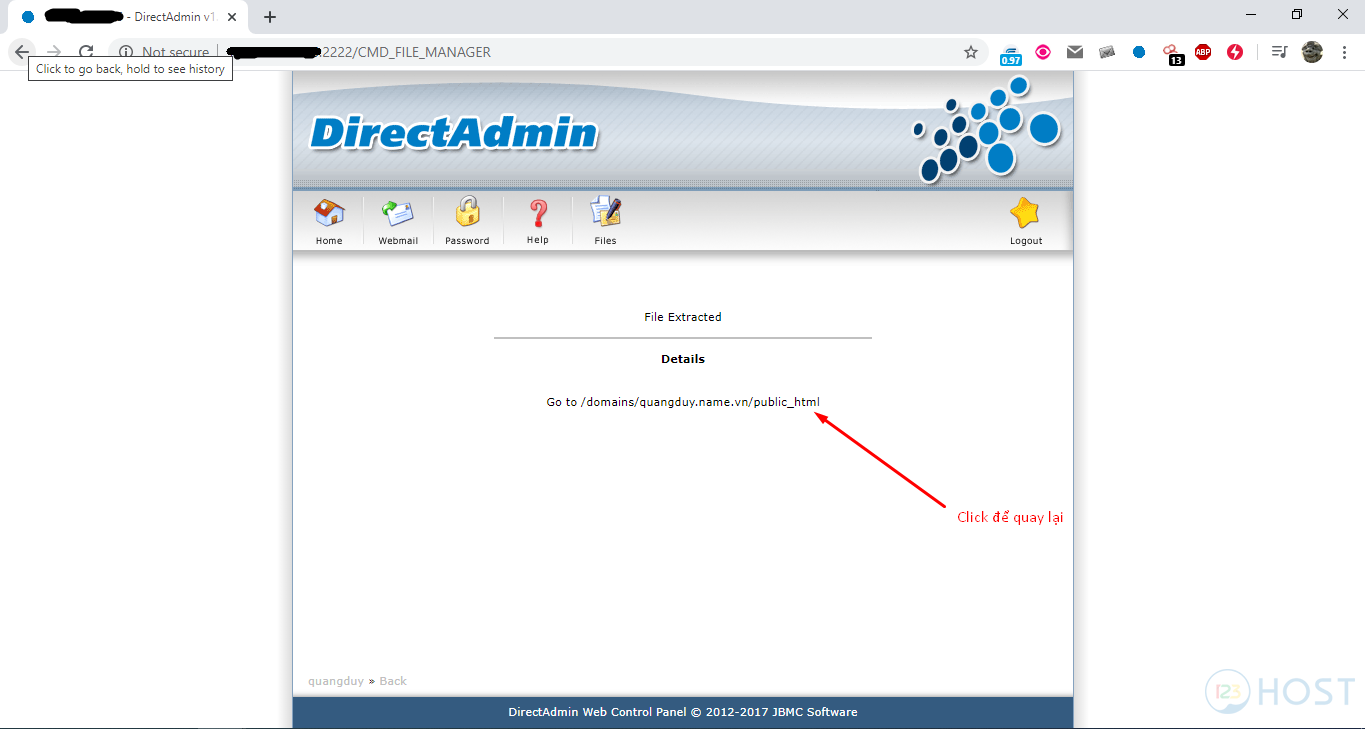Image resolution: width=1365 pixels, height=729 pixels.
Task: Click the gray car-shaped extension icon
Action: click(1107, 52)
